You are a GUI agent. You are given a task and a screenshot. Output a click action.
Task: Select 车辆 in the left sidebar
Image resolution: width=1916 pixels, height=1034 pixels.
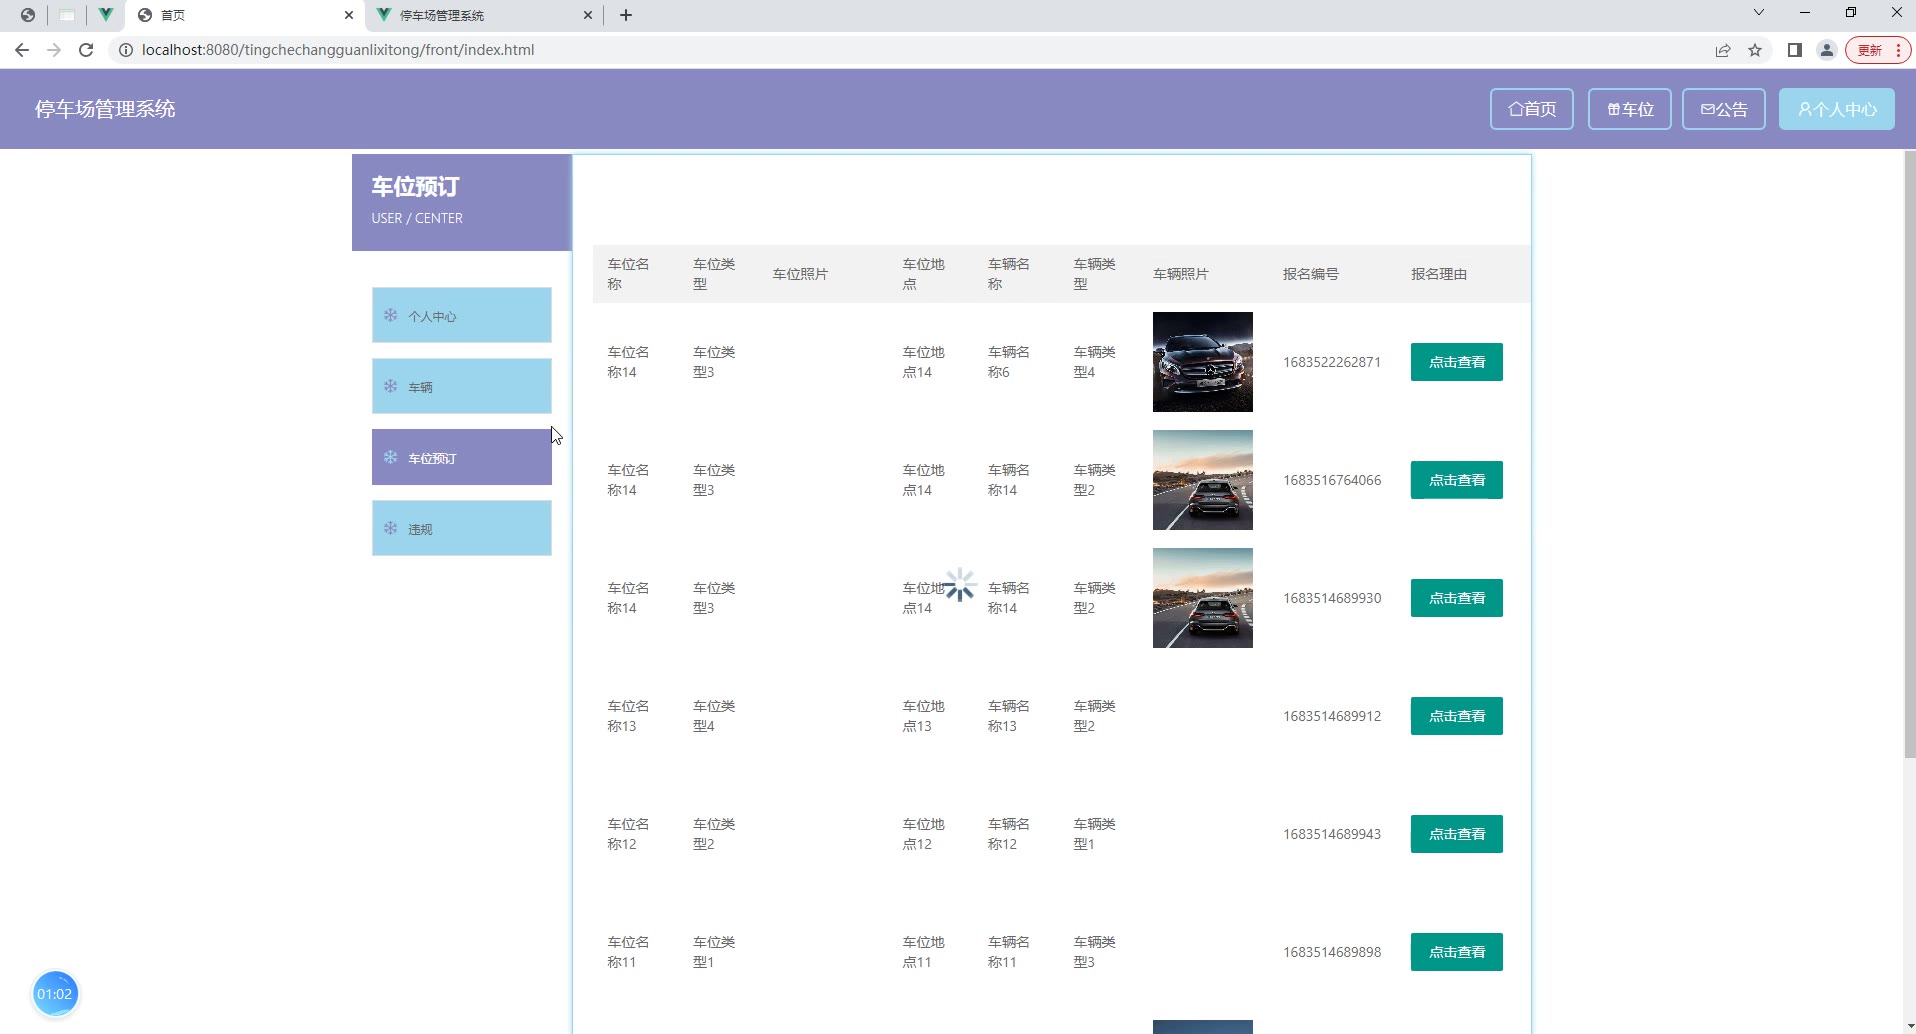[x=461, y=386]
